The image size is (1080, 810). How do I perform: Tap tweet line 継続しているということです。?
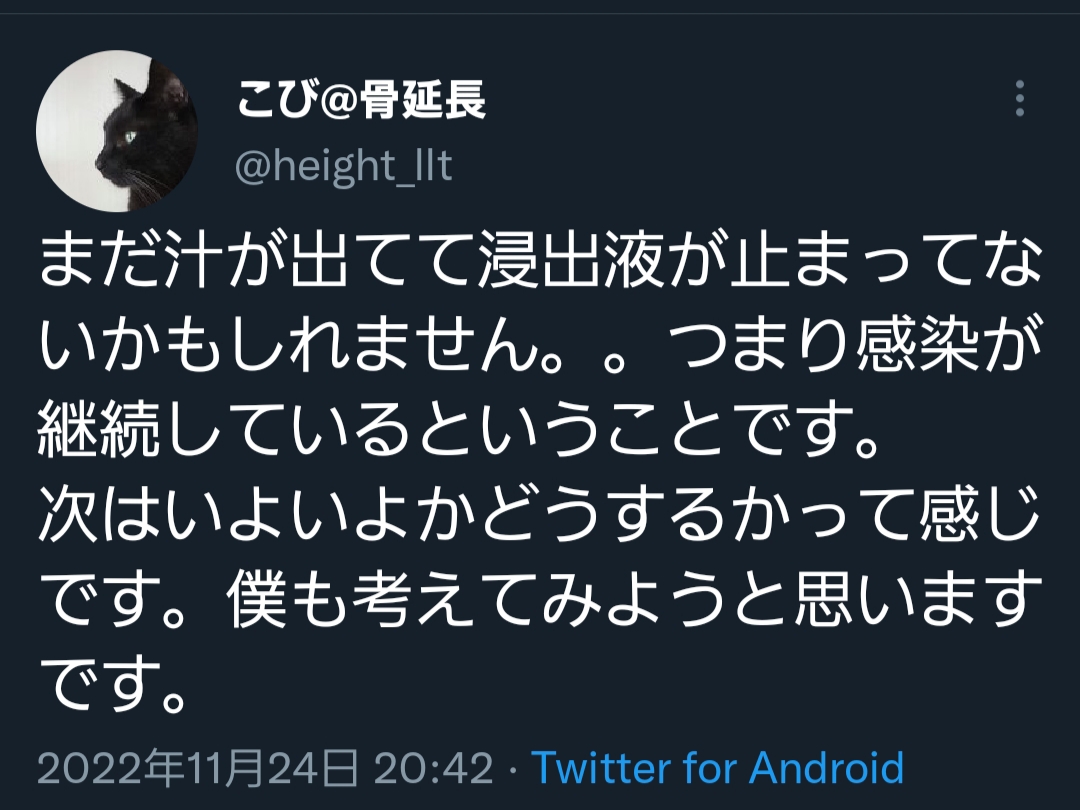click(x=459, y=430)
